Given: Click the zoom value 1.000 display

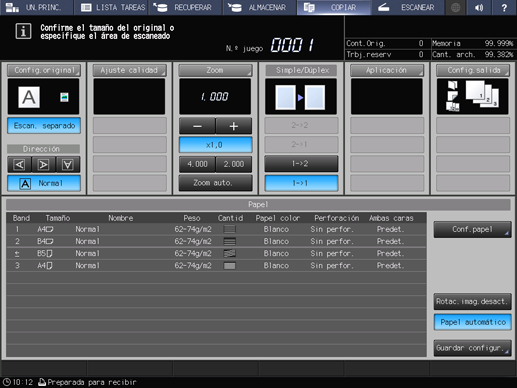Looking at the screenshot, I should point(215,97).
